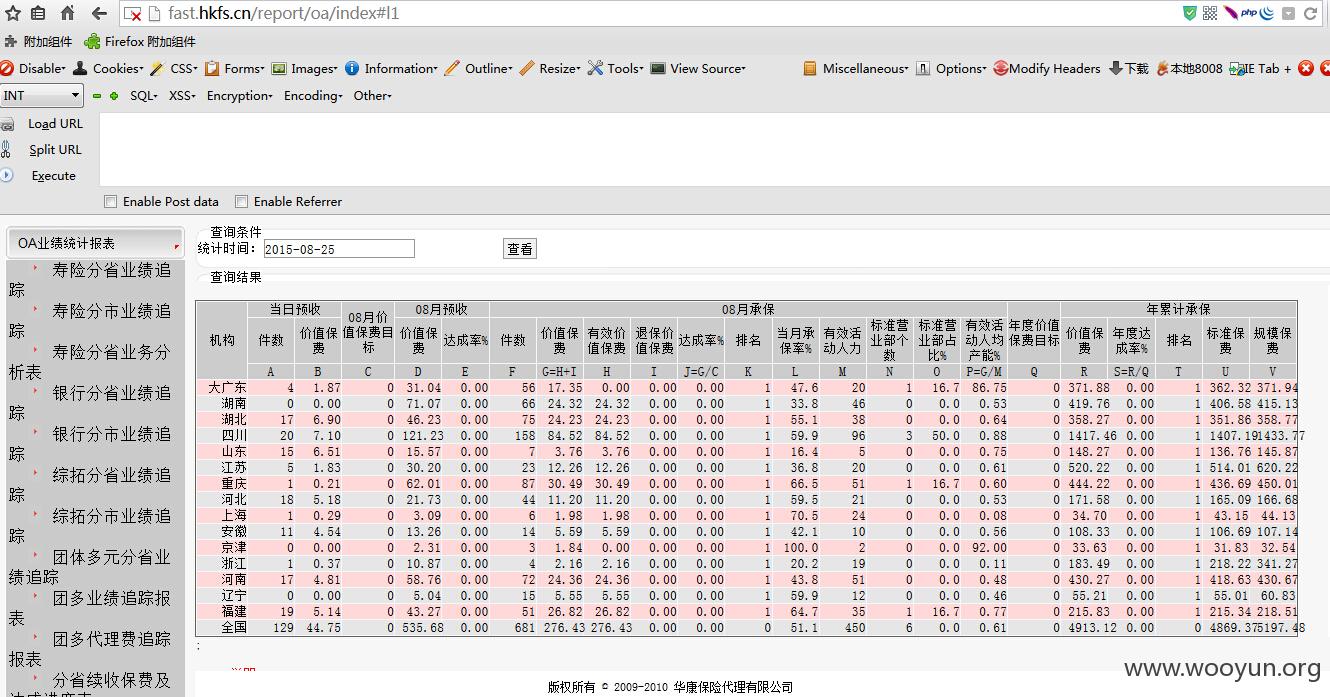Viewport: 1330px width, 697px height.
Task: Click the first red X error icon
Action: pos(1306,68)
